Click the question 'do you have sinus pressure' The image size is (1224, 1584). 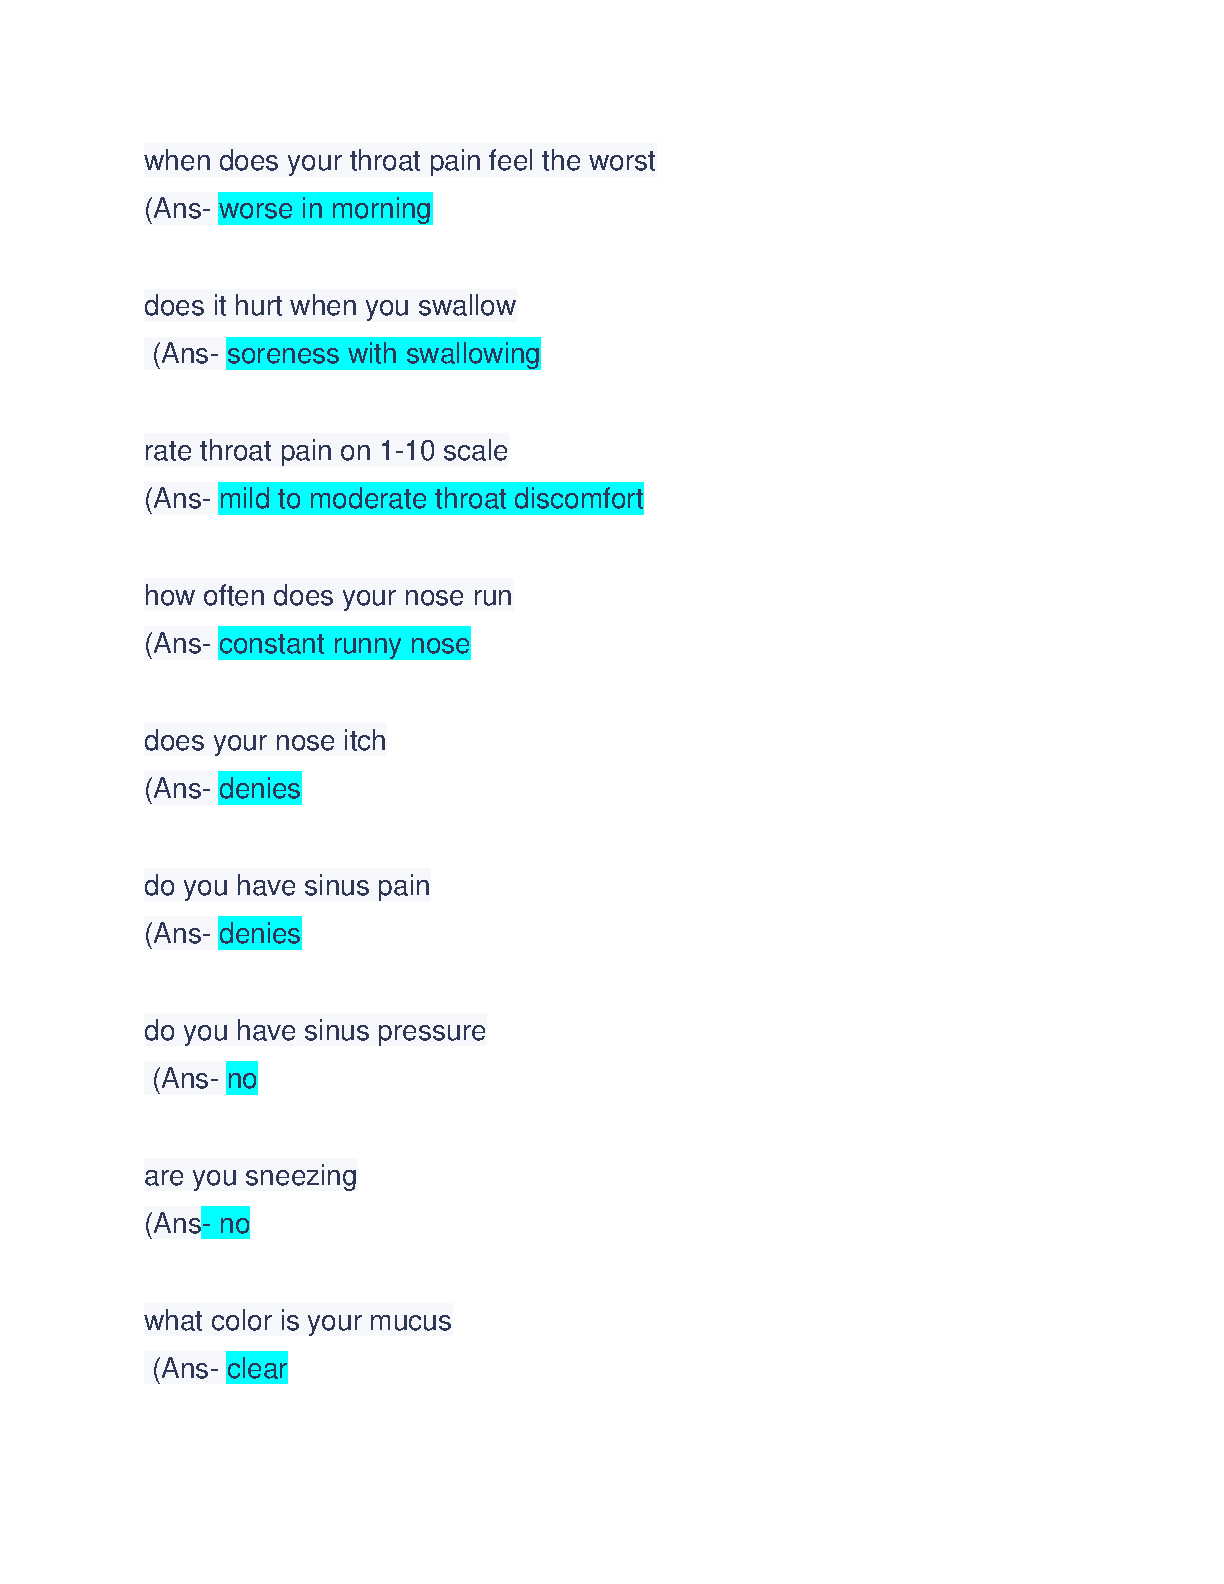click(315, 1031)
